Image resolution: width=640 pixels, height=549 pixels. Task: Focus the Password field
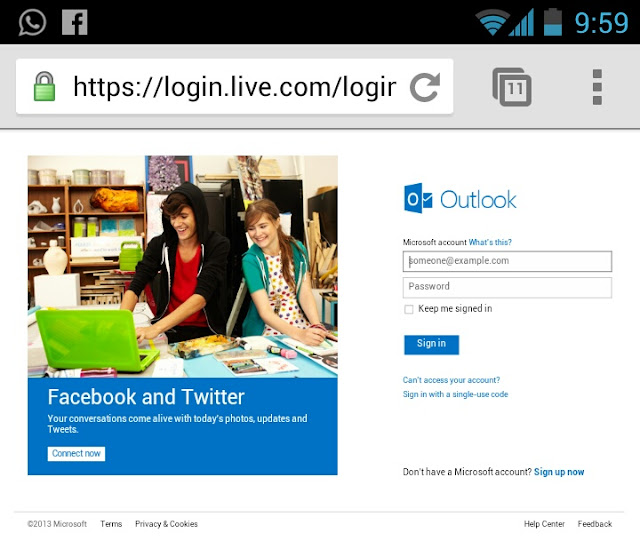pos(507,287)
